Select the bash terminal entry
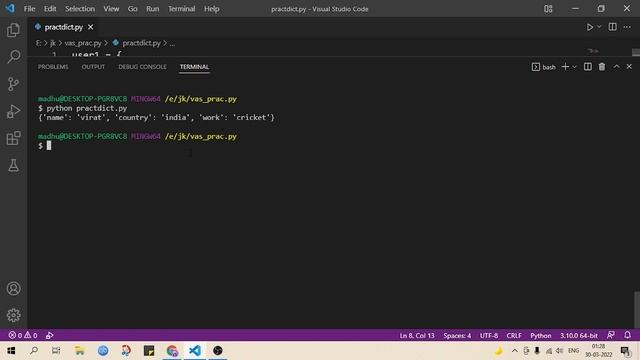 544,67
